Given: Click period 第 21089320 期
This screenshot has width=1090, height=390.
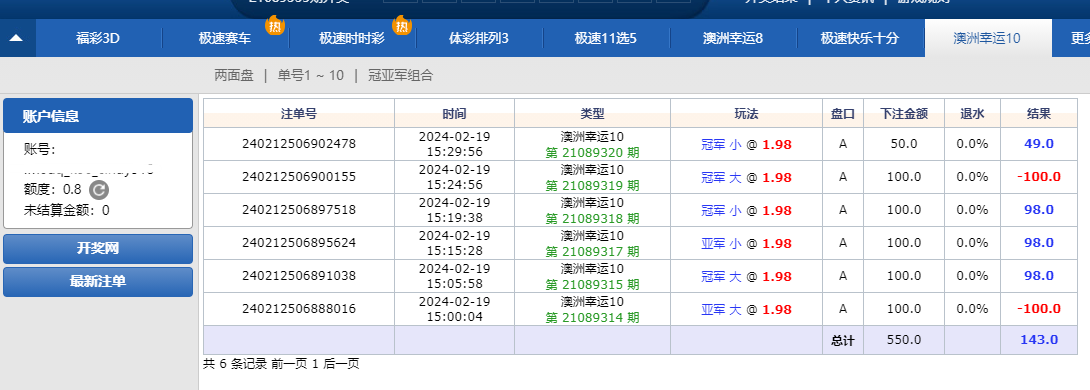Looking at the screenshot, I should [x=592, y=152].
